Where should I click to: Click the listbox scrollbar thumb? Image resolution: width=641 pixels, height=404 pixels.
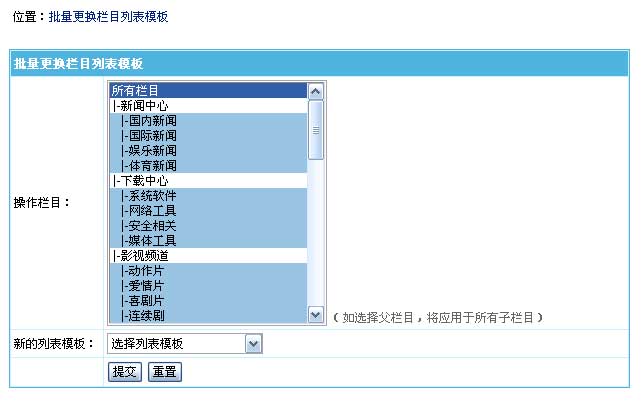316,130
